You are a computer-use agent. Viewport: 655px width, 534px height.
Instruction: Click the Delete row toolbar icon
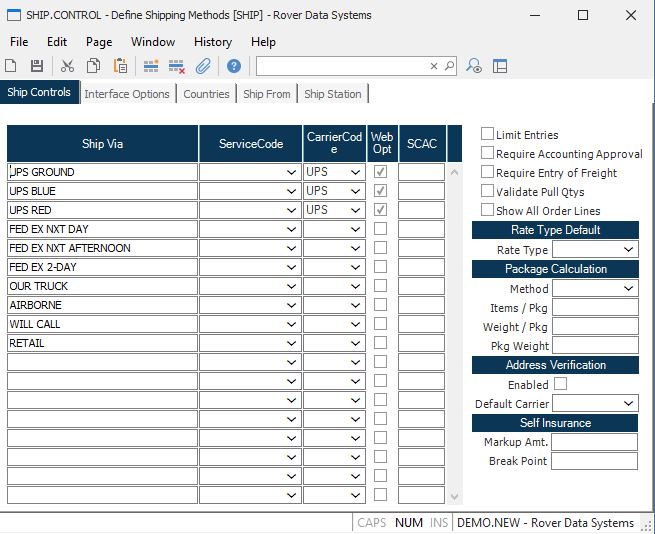(x=177, y=66)
